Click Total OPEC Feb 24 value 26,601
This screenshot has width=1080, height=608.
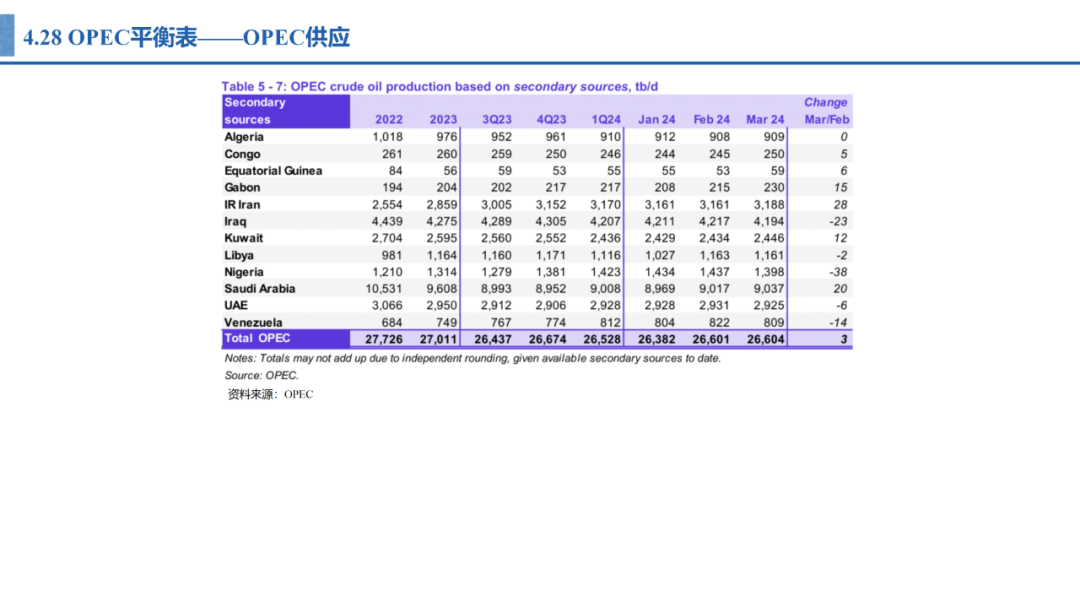click(x=711, y=339)
